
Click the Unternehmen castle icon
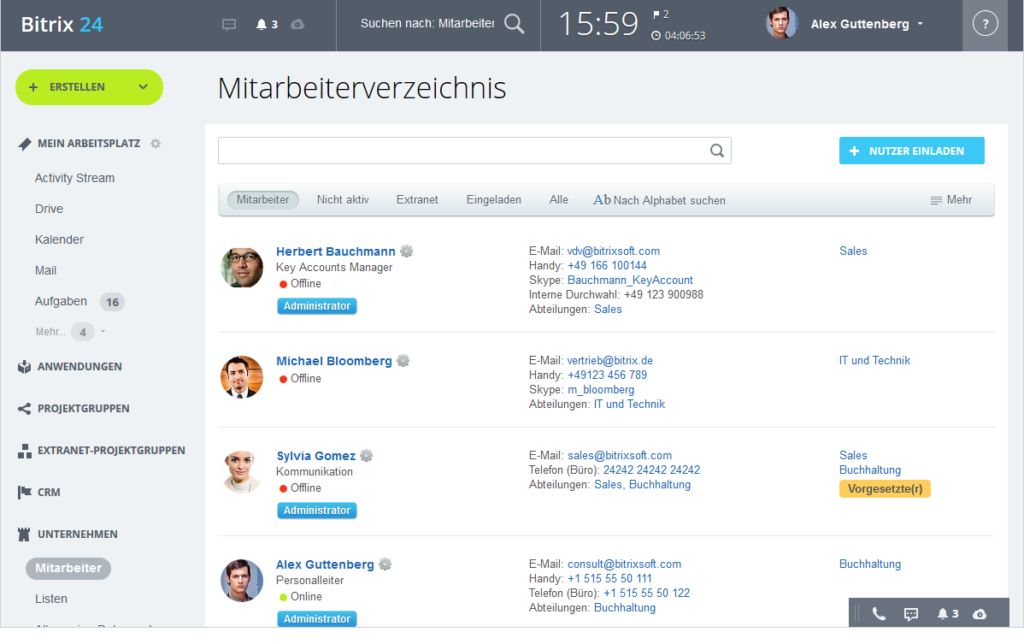pyautogui.click(x=24, y=534)
